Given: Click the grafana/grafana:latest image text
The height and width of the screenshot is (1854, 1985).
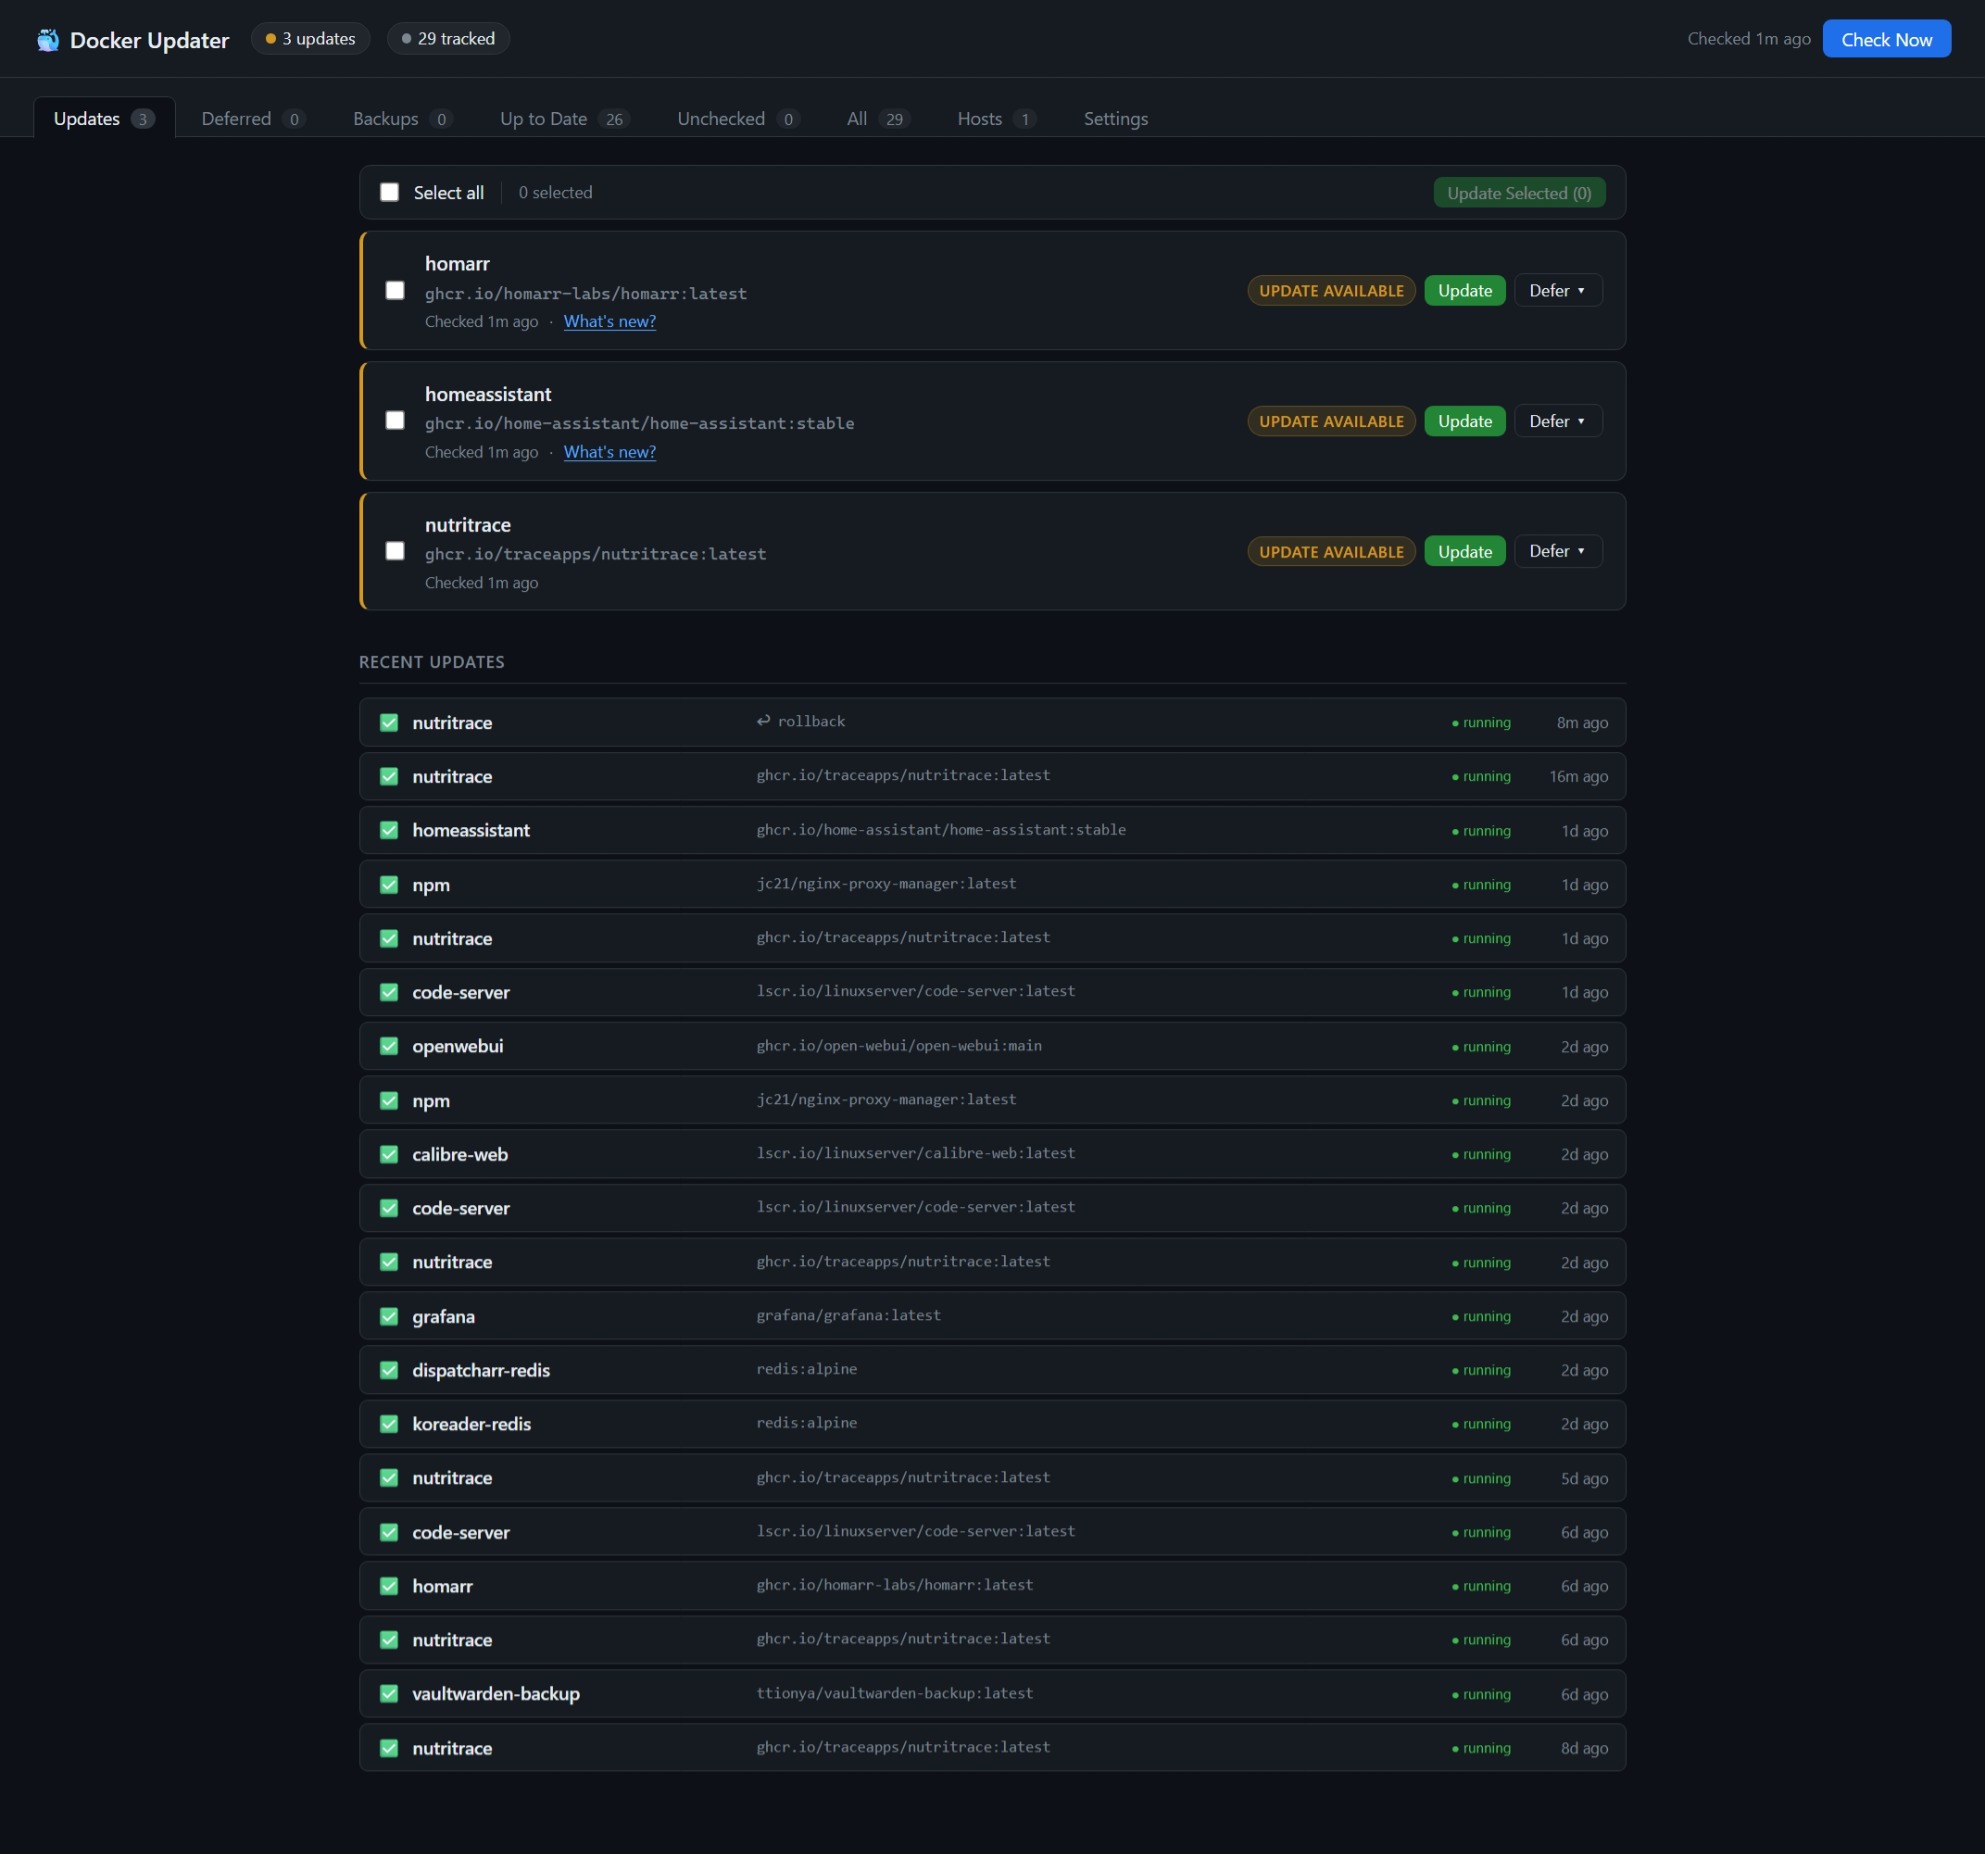Looking at the screenshot, I should [849, 1315].
